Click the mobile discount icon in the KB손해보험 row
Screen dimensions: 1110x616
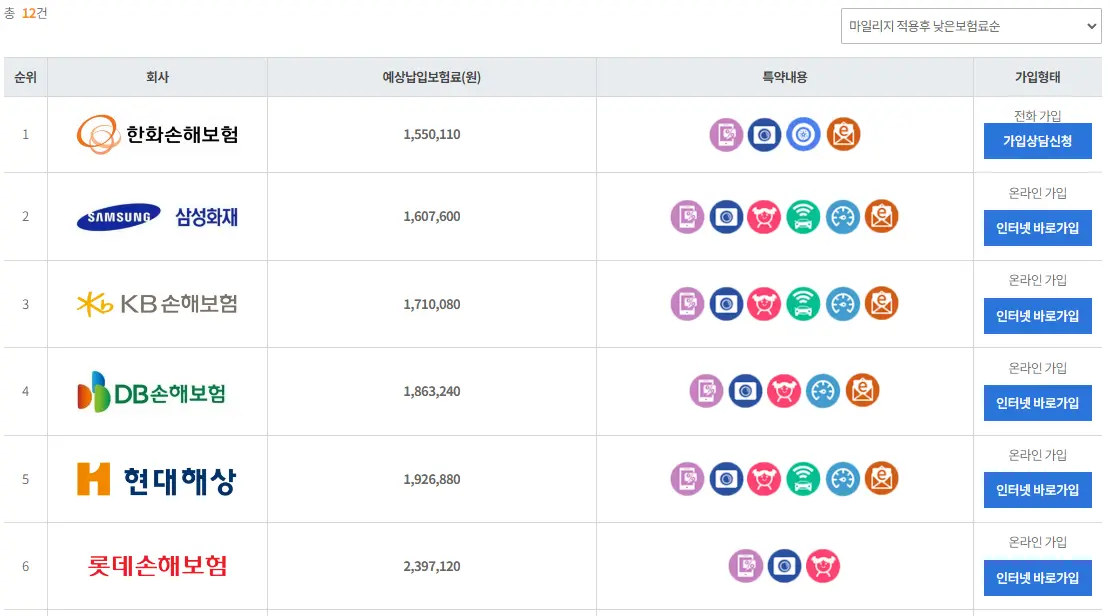tap(687, 304)
